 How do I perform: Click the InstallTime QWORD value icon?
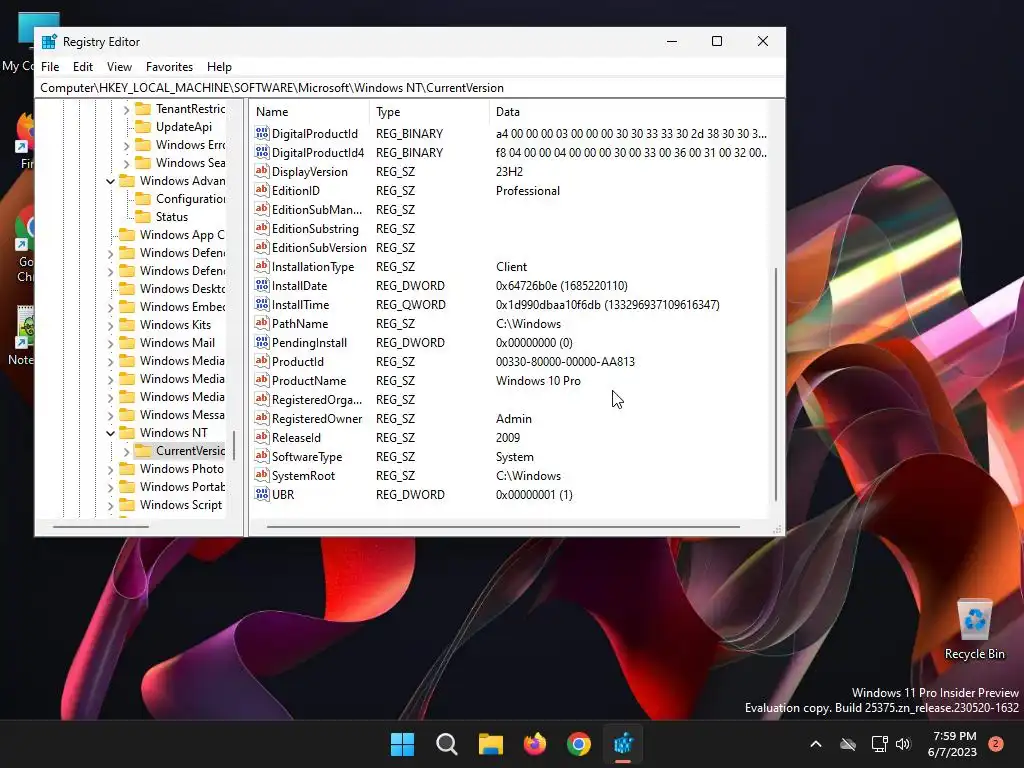point(262,304)
